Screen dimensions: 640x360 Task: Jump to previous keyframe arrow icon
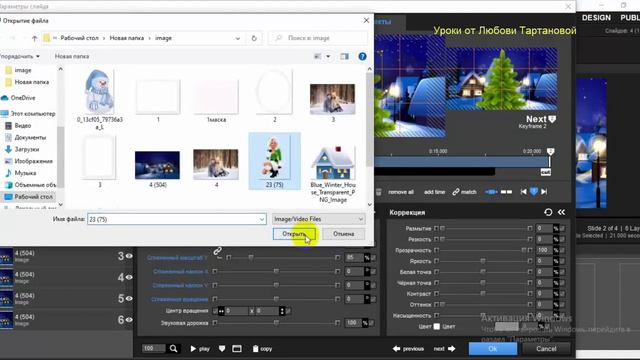[x=523, y=191]
